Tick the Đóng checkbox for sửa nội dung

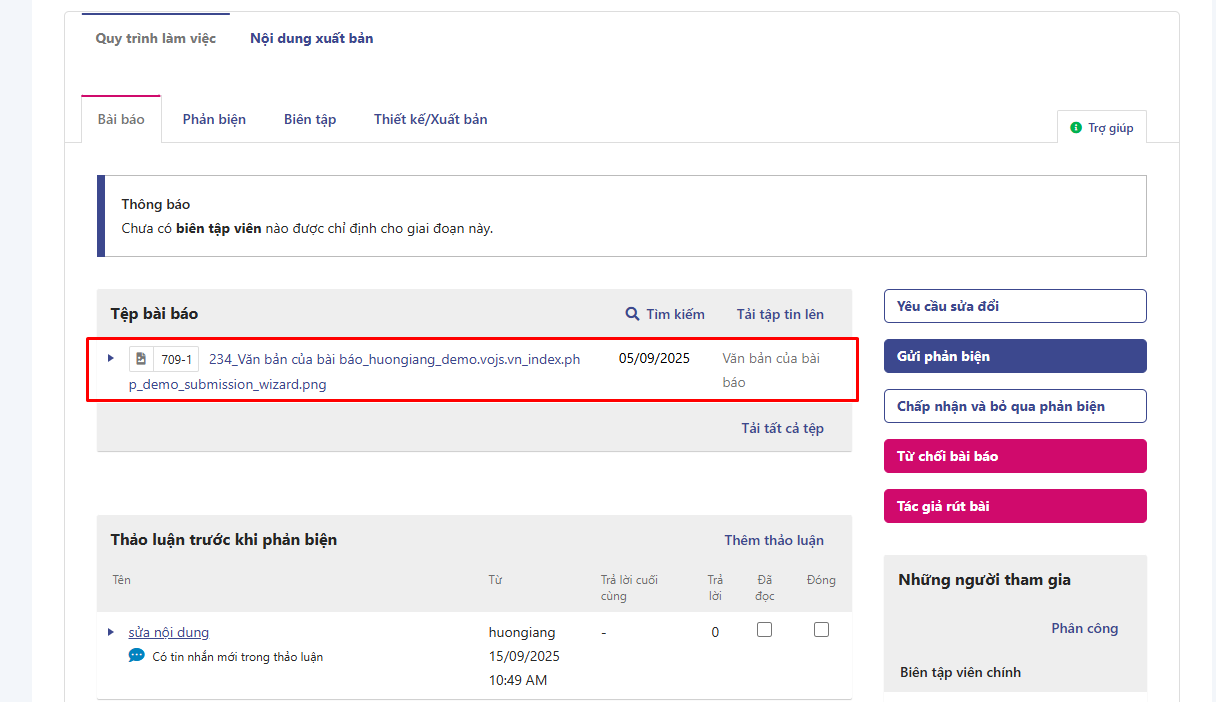pos(821,630)
